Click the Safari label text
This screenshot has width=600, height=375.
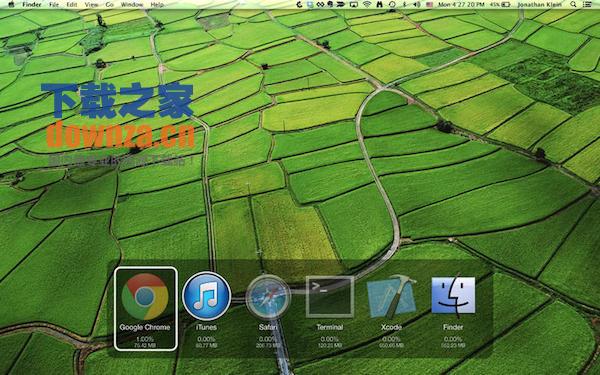[268, 327]
